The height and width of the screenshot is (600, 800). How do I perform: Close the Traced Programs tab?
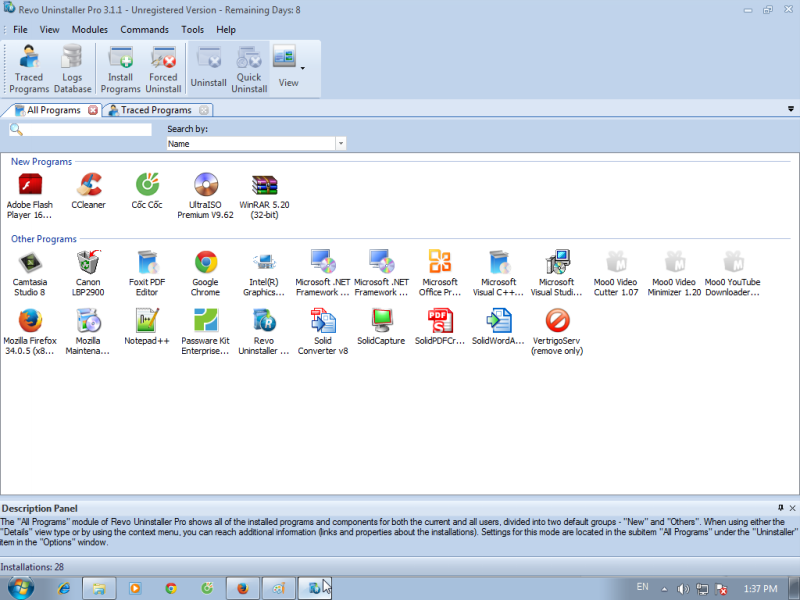(204, 110)
